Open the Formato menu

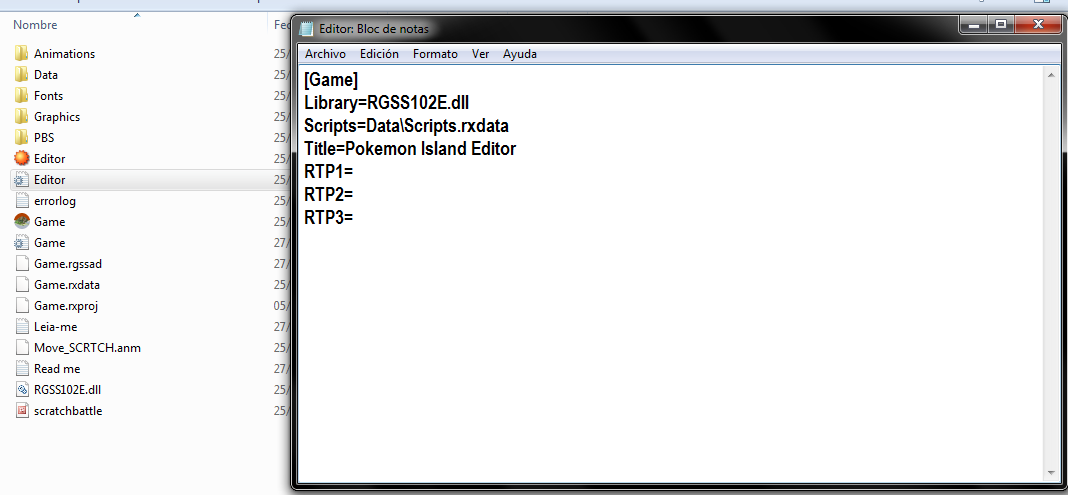click(x=435, y=54)
